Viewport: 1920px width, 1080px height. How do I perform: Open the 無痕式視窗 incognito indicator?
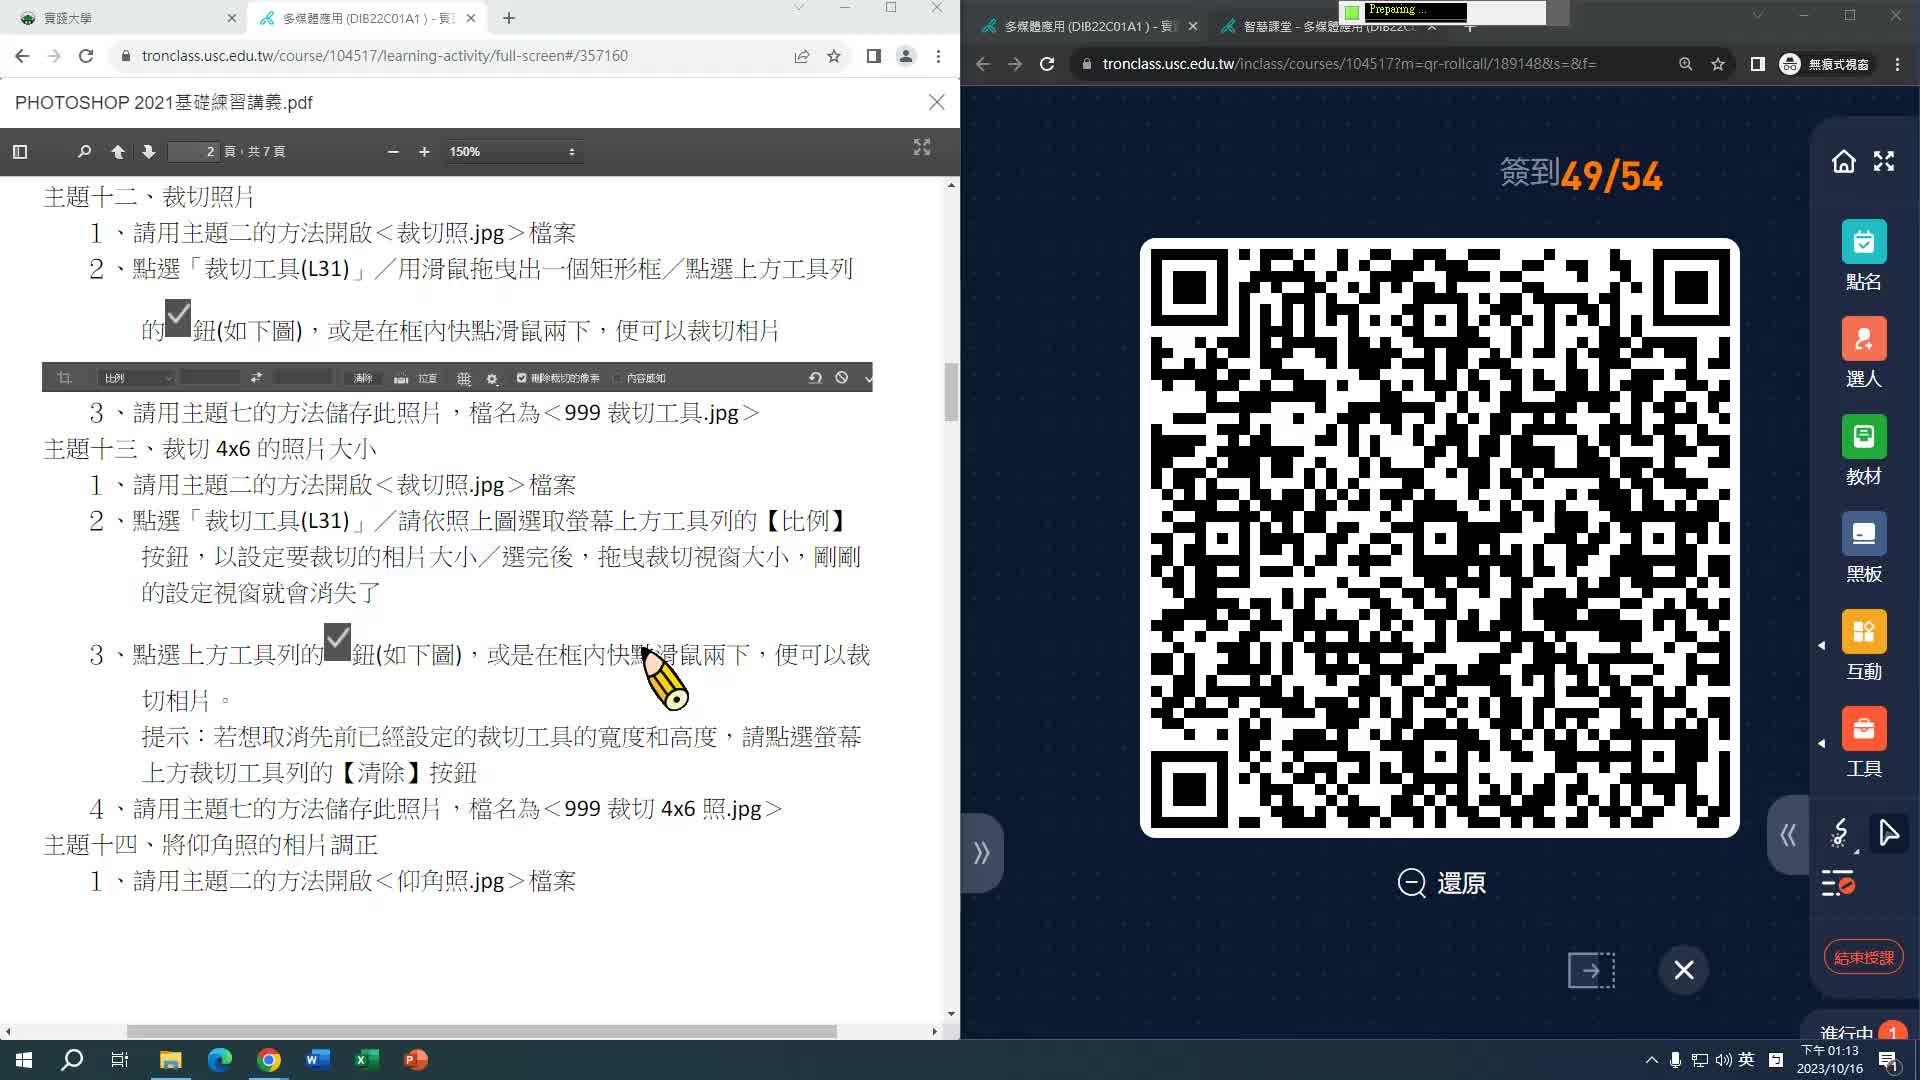click(x=1825, y=64)
